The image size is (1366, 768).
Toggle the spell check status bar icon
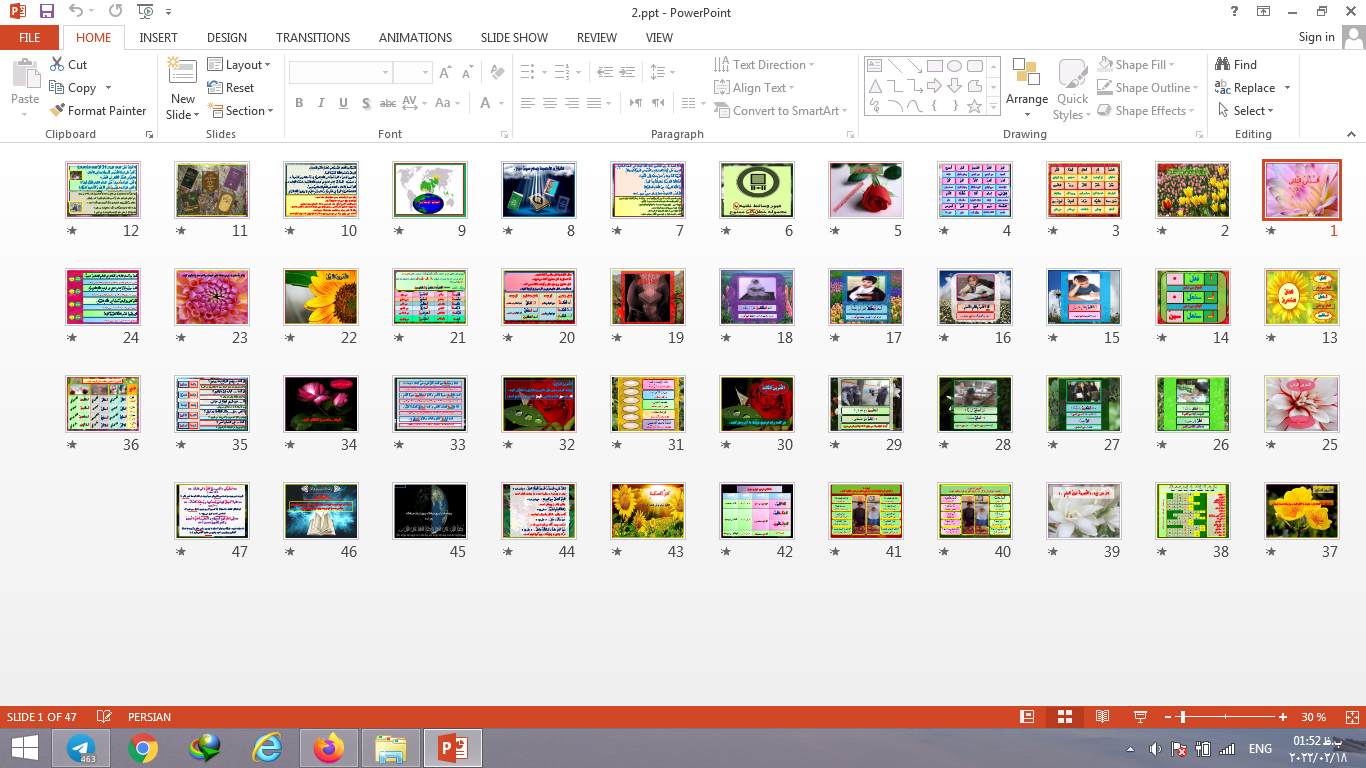(104, 717)
